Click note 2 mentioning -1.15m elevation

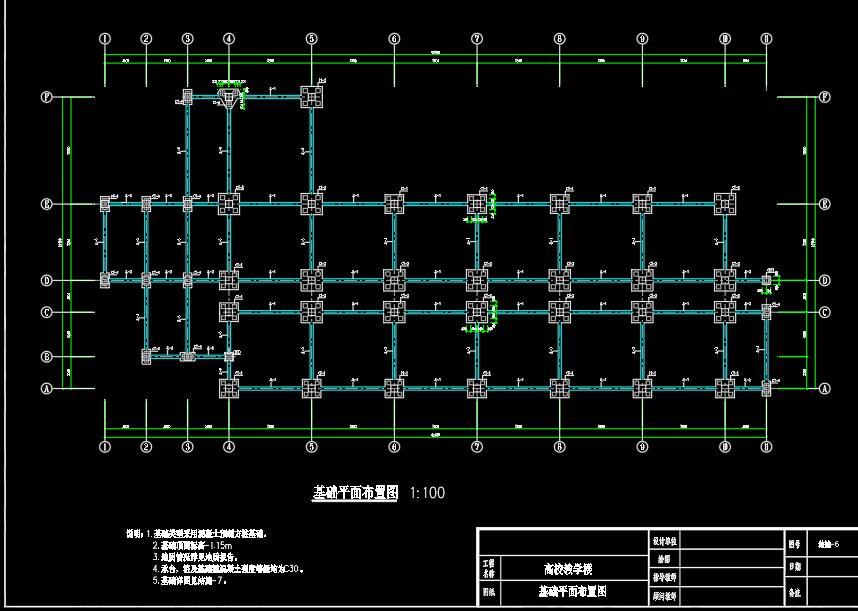pos(193,545)
